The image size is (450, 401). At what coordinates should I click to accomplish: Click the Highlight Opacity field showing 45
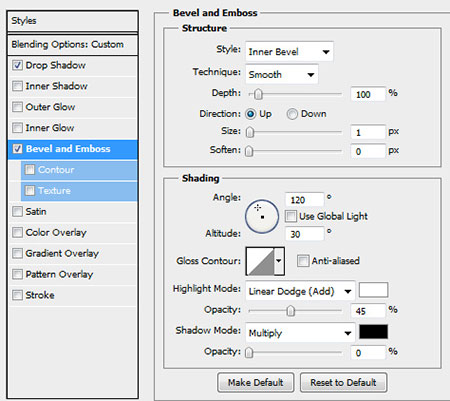point(368,311)
